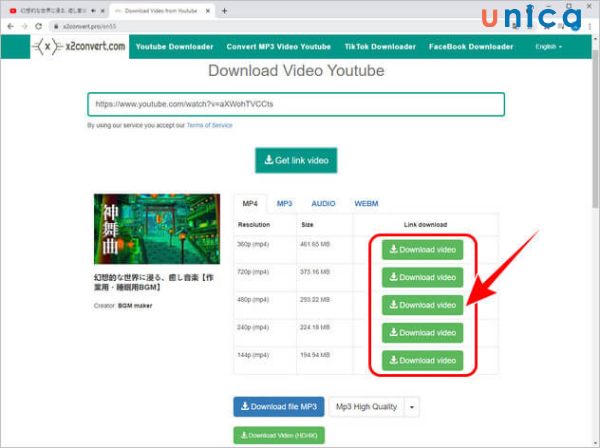Focus the browser address bar URL

click(89, 26)
